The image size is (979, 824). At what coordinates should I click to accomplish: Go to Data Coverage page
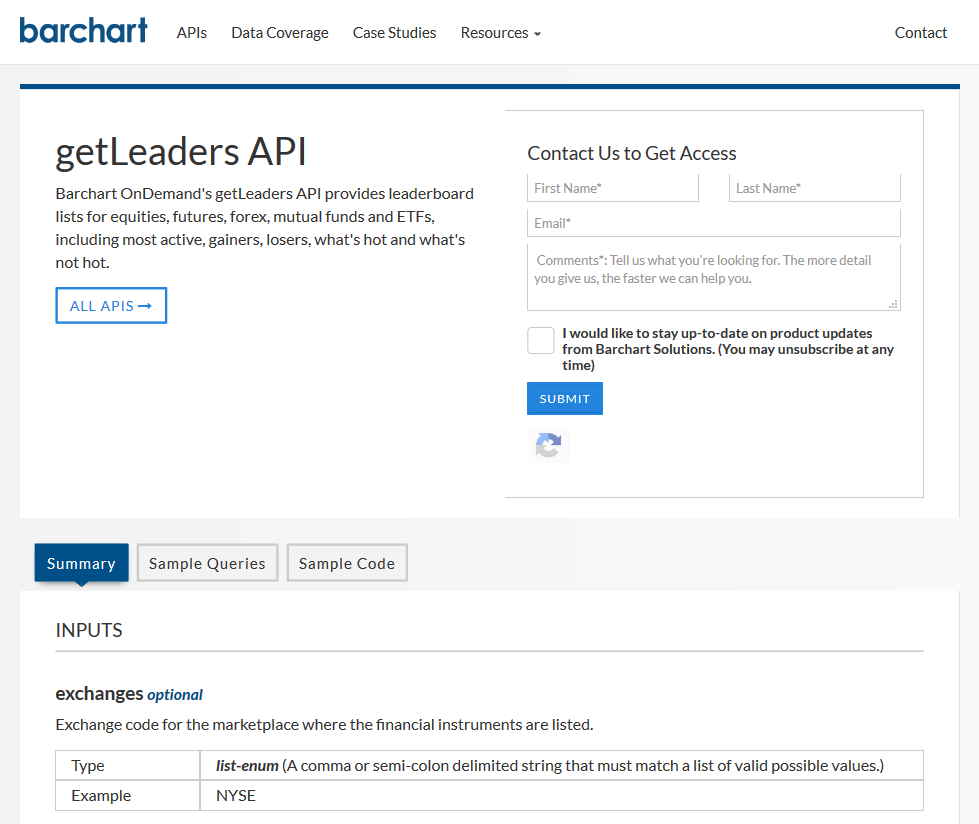280,32
